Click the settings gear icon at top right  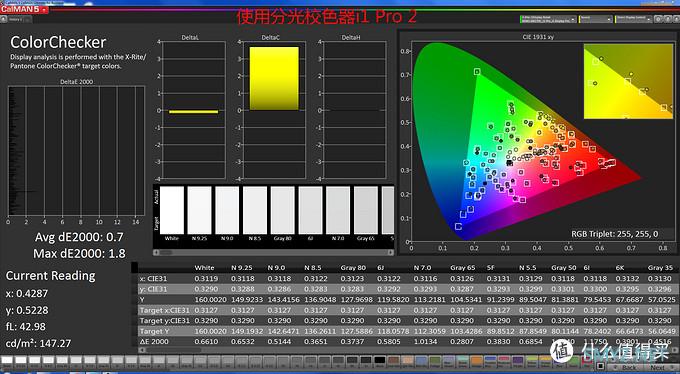(658, 19)
